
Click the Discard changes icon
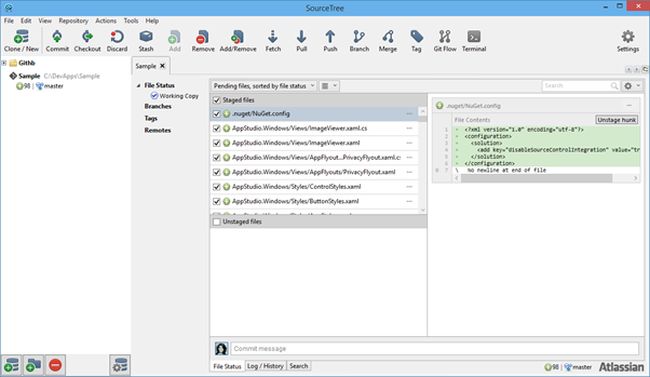click(x=117, y=41)
